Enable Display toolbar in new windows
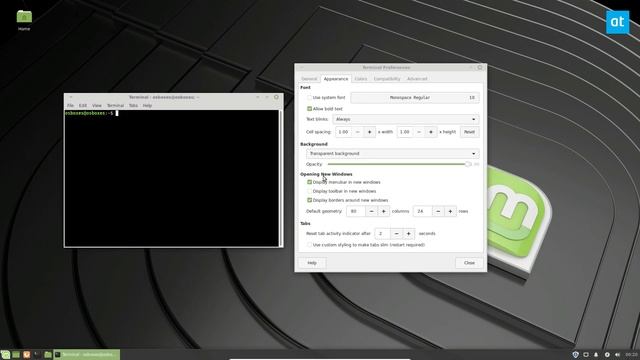The width and height of the screenshot is (640, 360). [309, 191]
